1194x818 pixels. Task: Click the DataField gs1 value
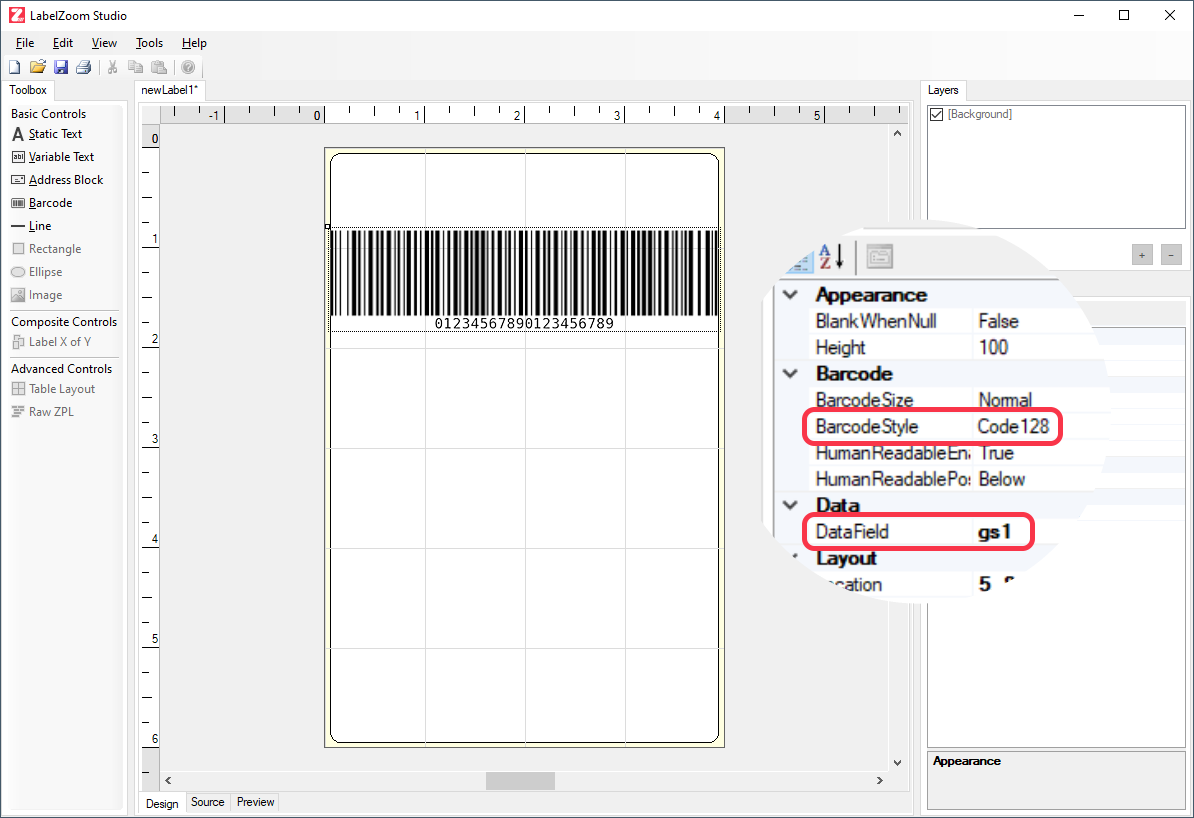[x=994, y=532]
